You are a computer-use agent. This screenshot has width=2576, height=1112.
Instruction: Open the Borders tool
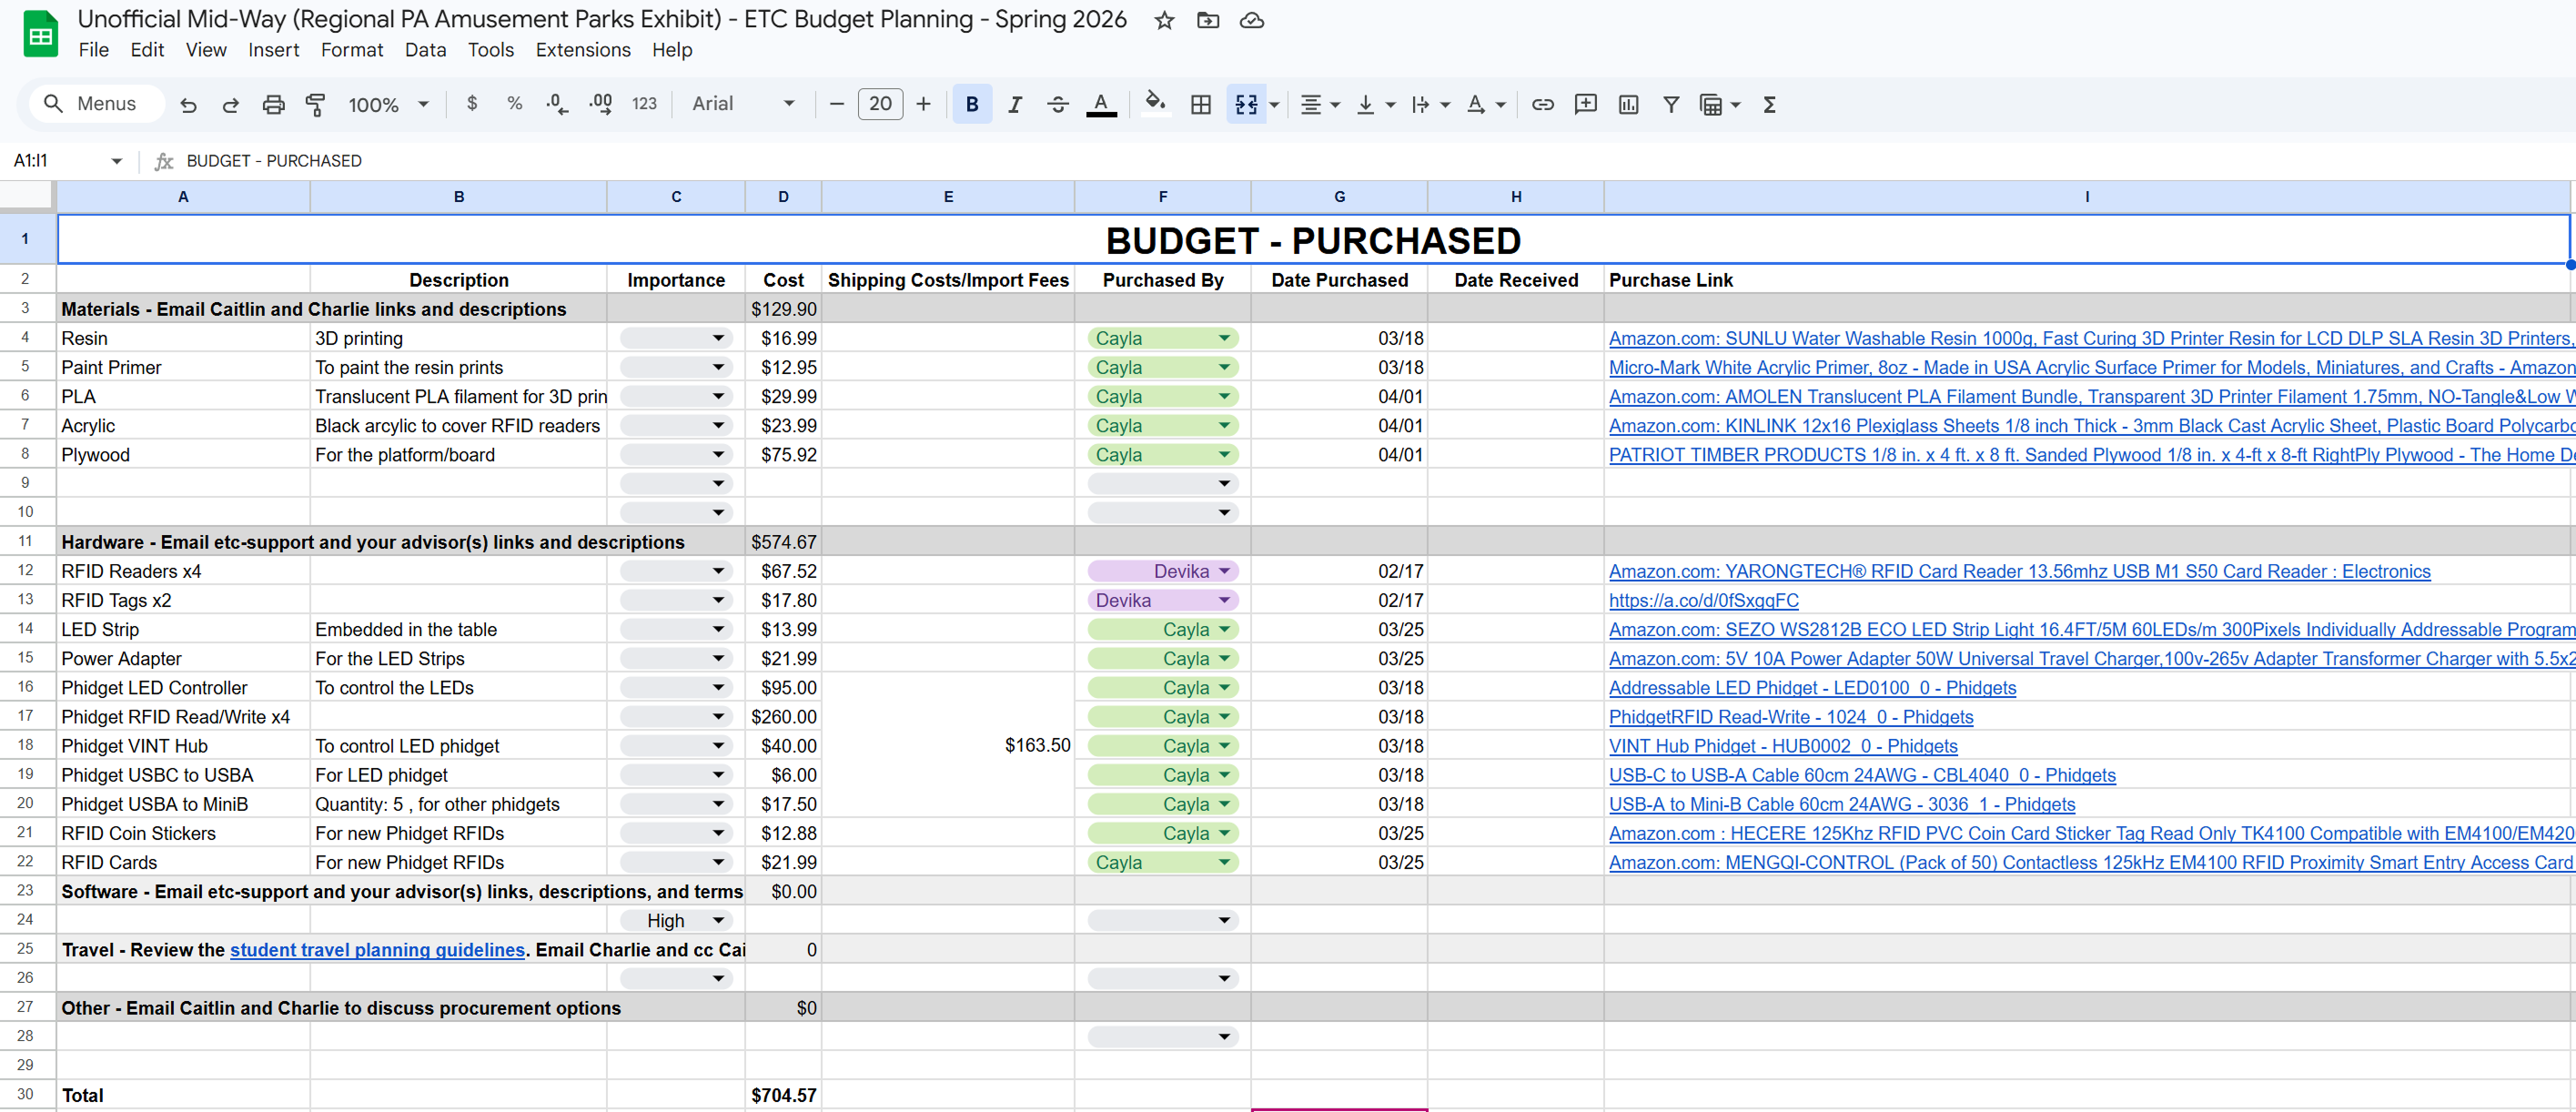point(1200,104)
